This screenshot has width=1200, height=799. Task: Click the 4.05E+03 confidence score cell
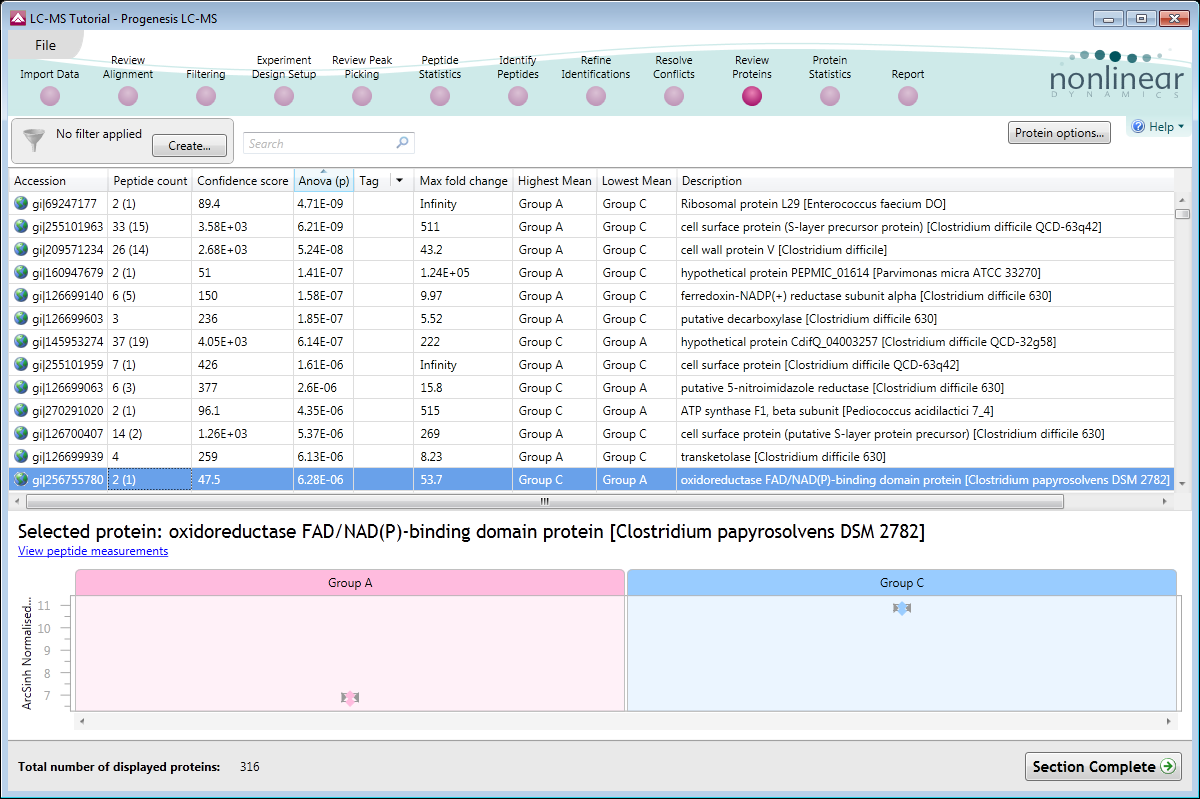(x=243, y=342)
